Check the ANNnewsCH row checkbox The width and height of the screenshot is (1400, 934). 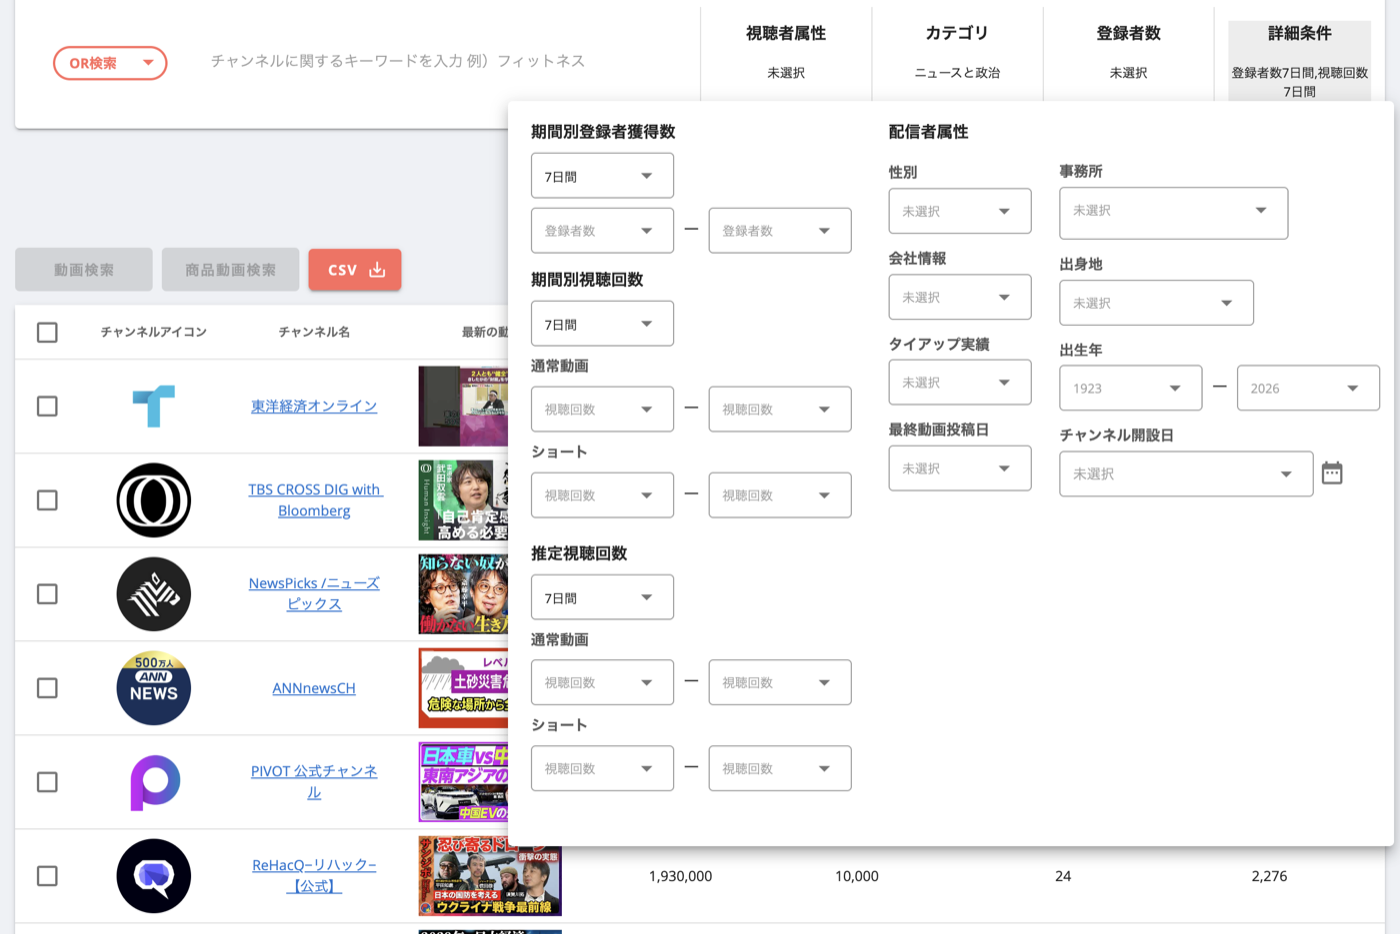pyautogui.click(x=47, y=688)
